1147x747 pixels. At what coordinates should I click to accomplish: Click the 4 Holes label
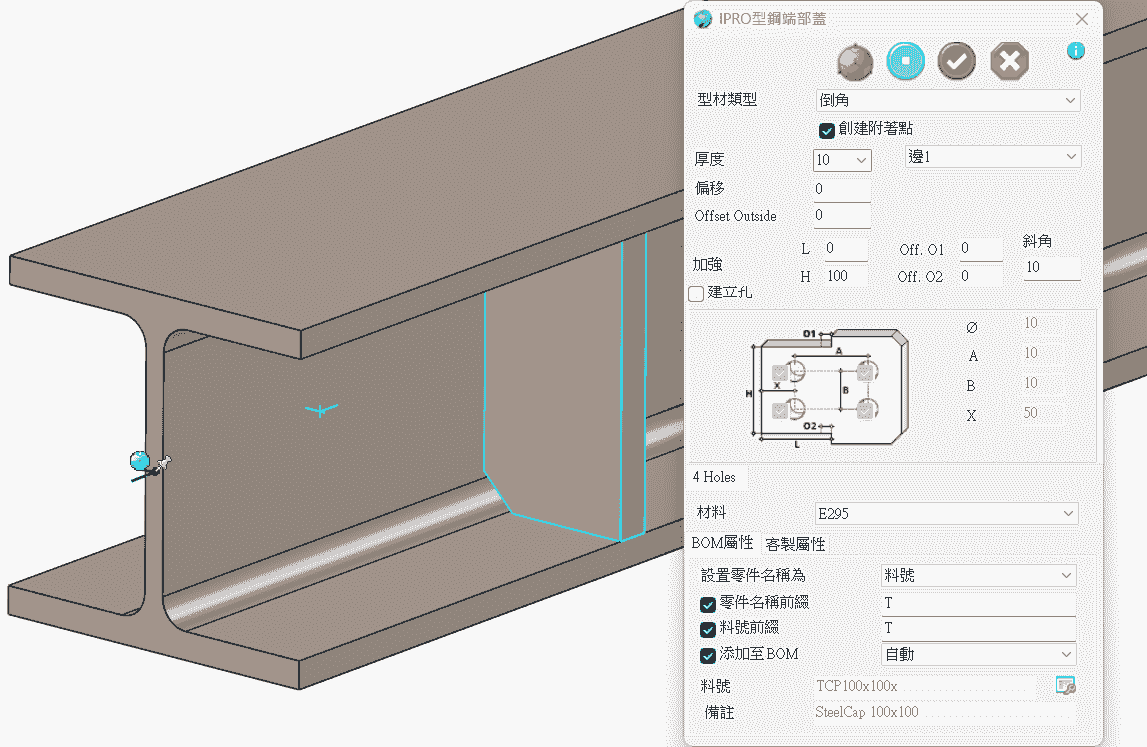pyautogui.click(x=714, y=477)
